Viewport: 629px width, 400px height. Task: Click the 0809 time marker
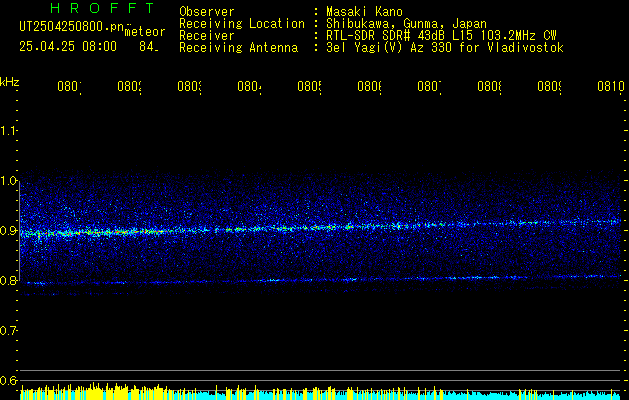(549, 86)
